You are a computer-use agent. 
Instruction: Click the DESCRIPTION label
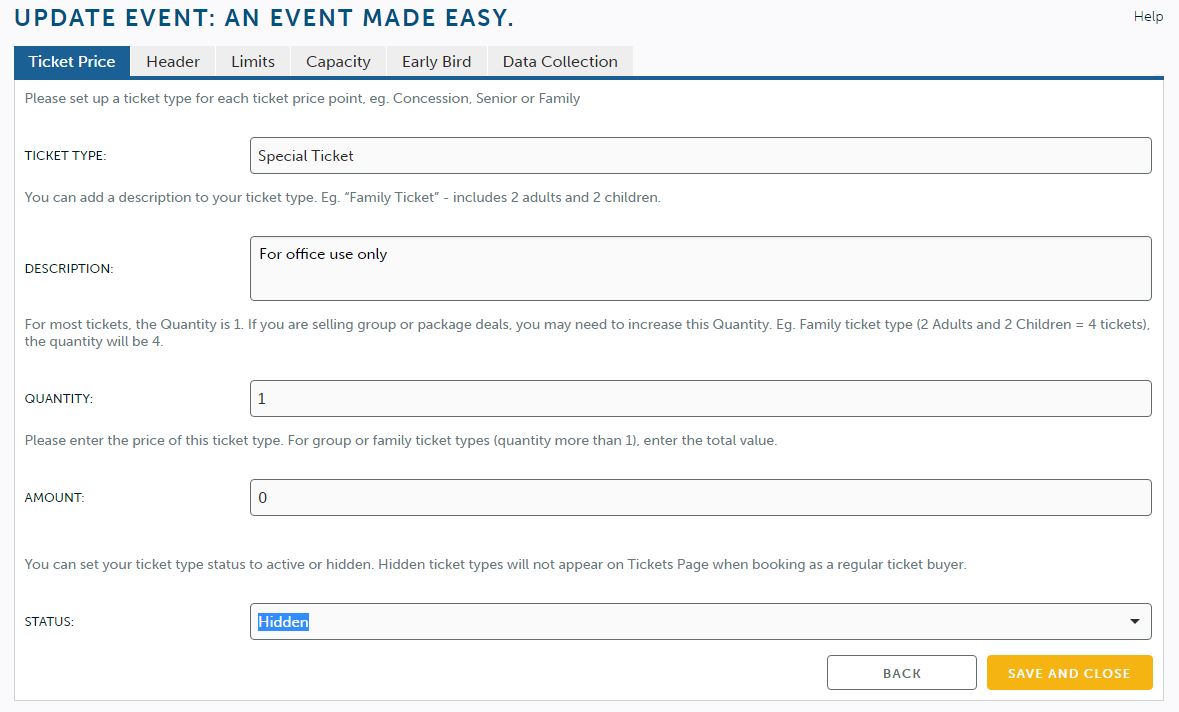pos(69,268)
